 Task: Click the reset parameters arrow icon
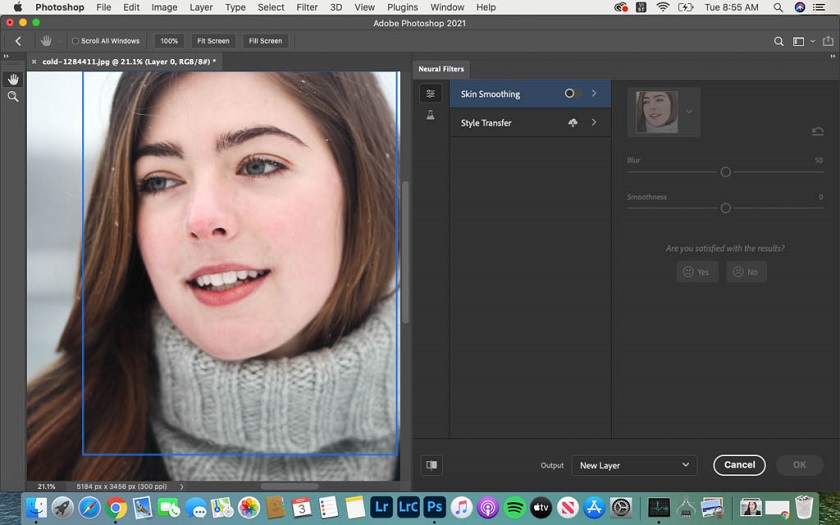pos(818,131)
